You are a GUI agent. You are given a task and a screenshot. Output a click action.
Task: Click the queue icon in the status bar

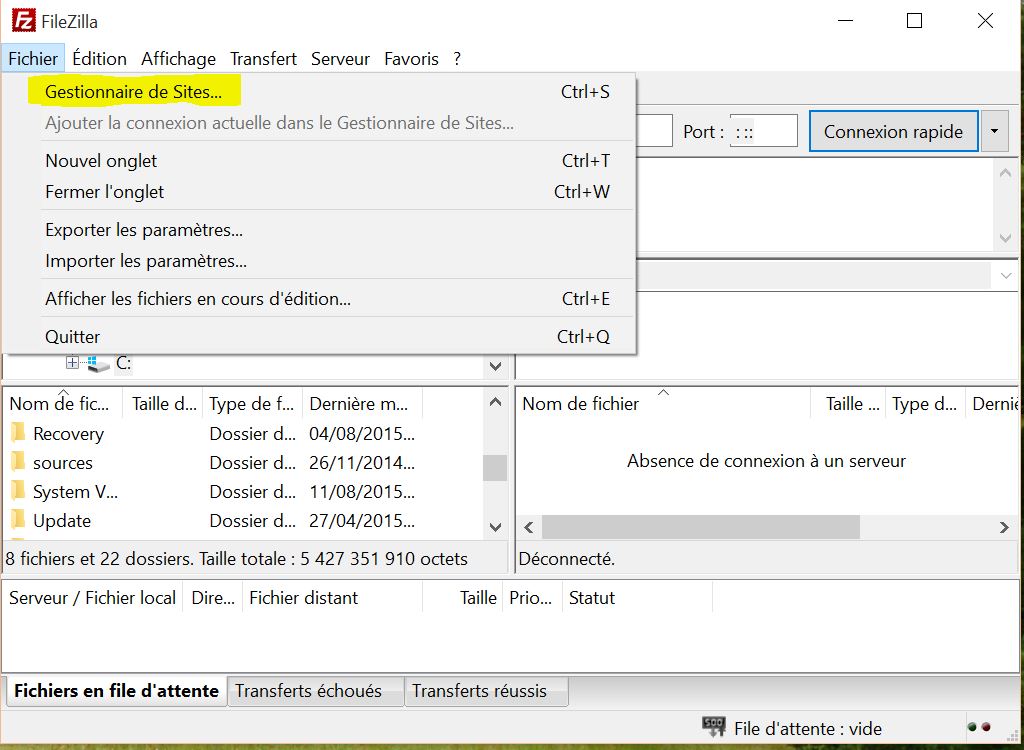(x=713, y=727)
